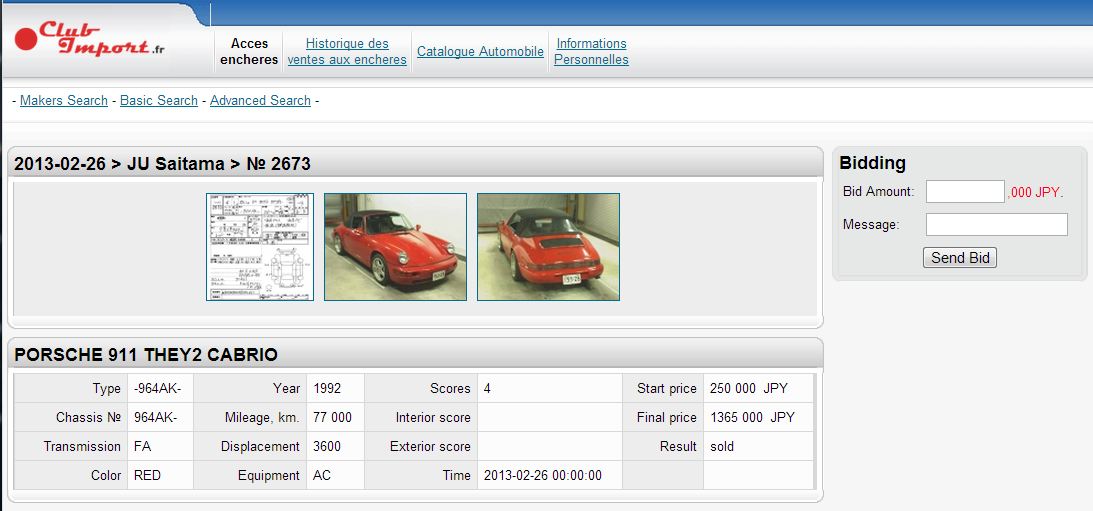
Task: Open the Advanced Search link
Action: point(260,100)
